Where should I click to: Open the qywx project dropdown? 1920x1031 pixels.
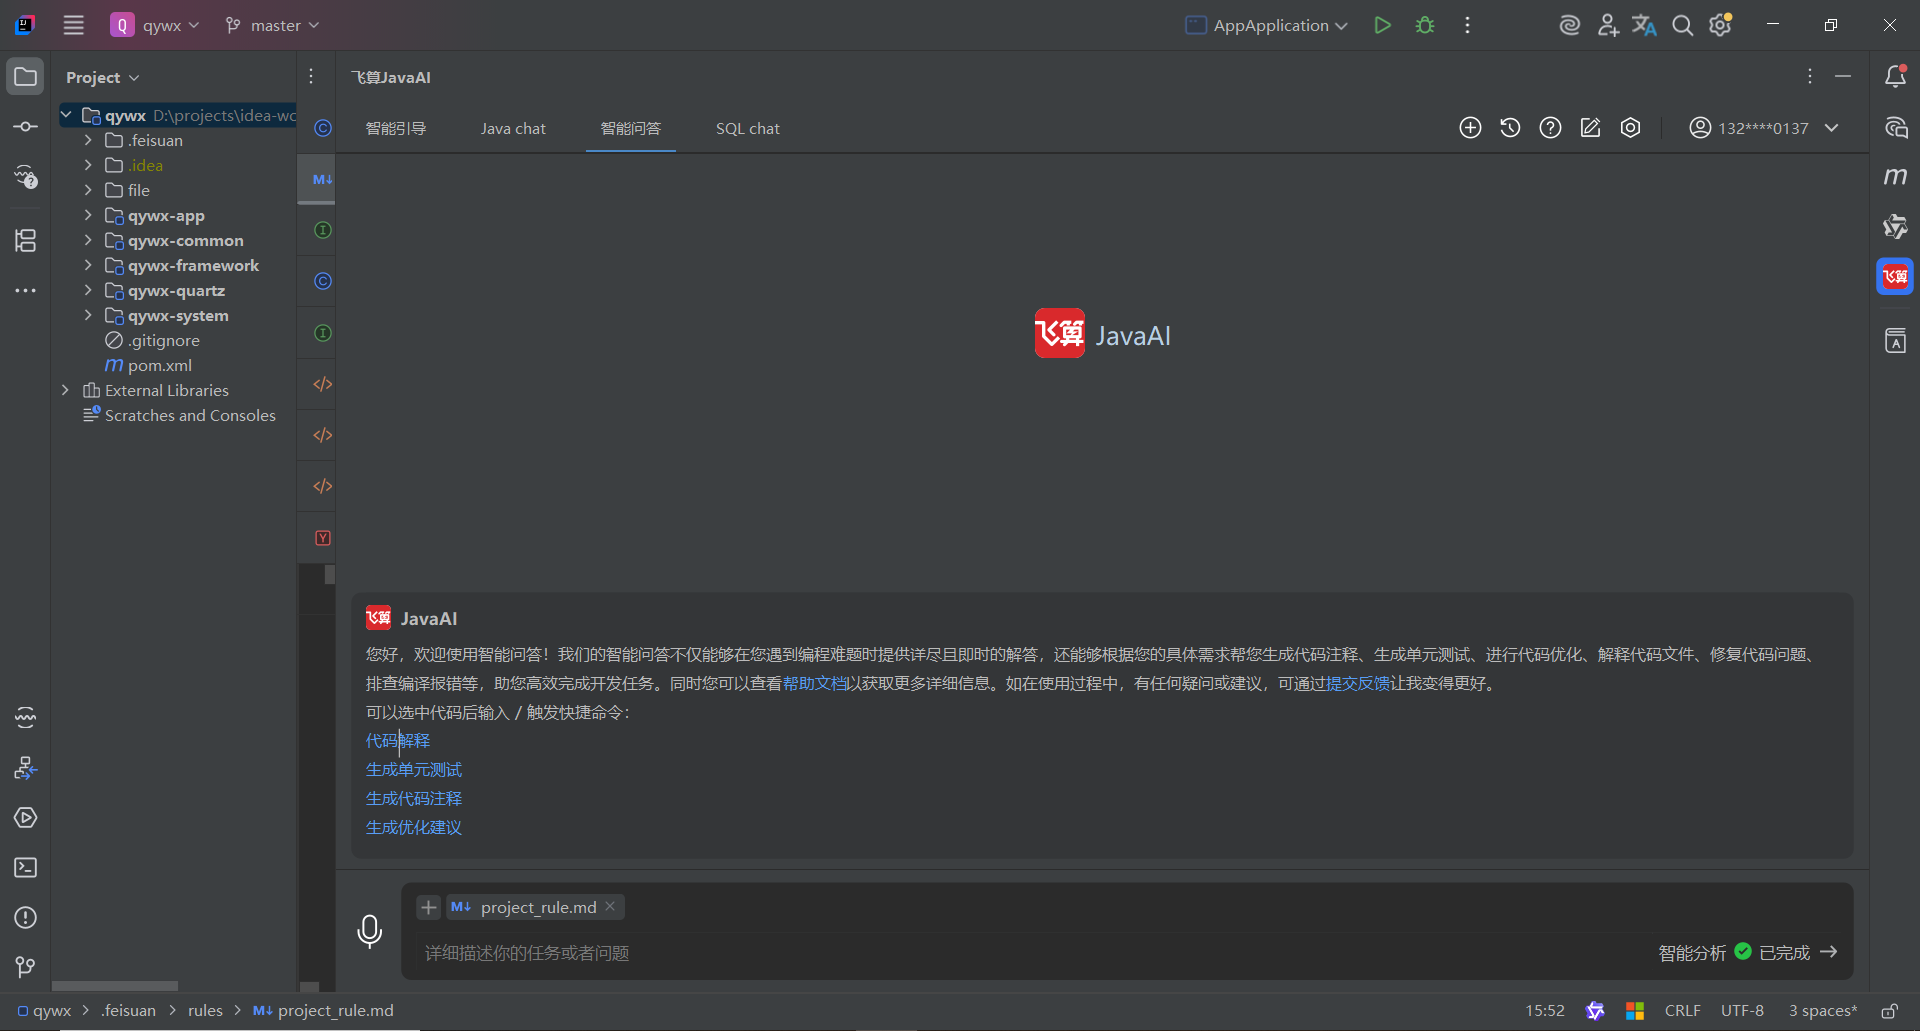pyautogui.click(x=156, y=25)
